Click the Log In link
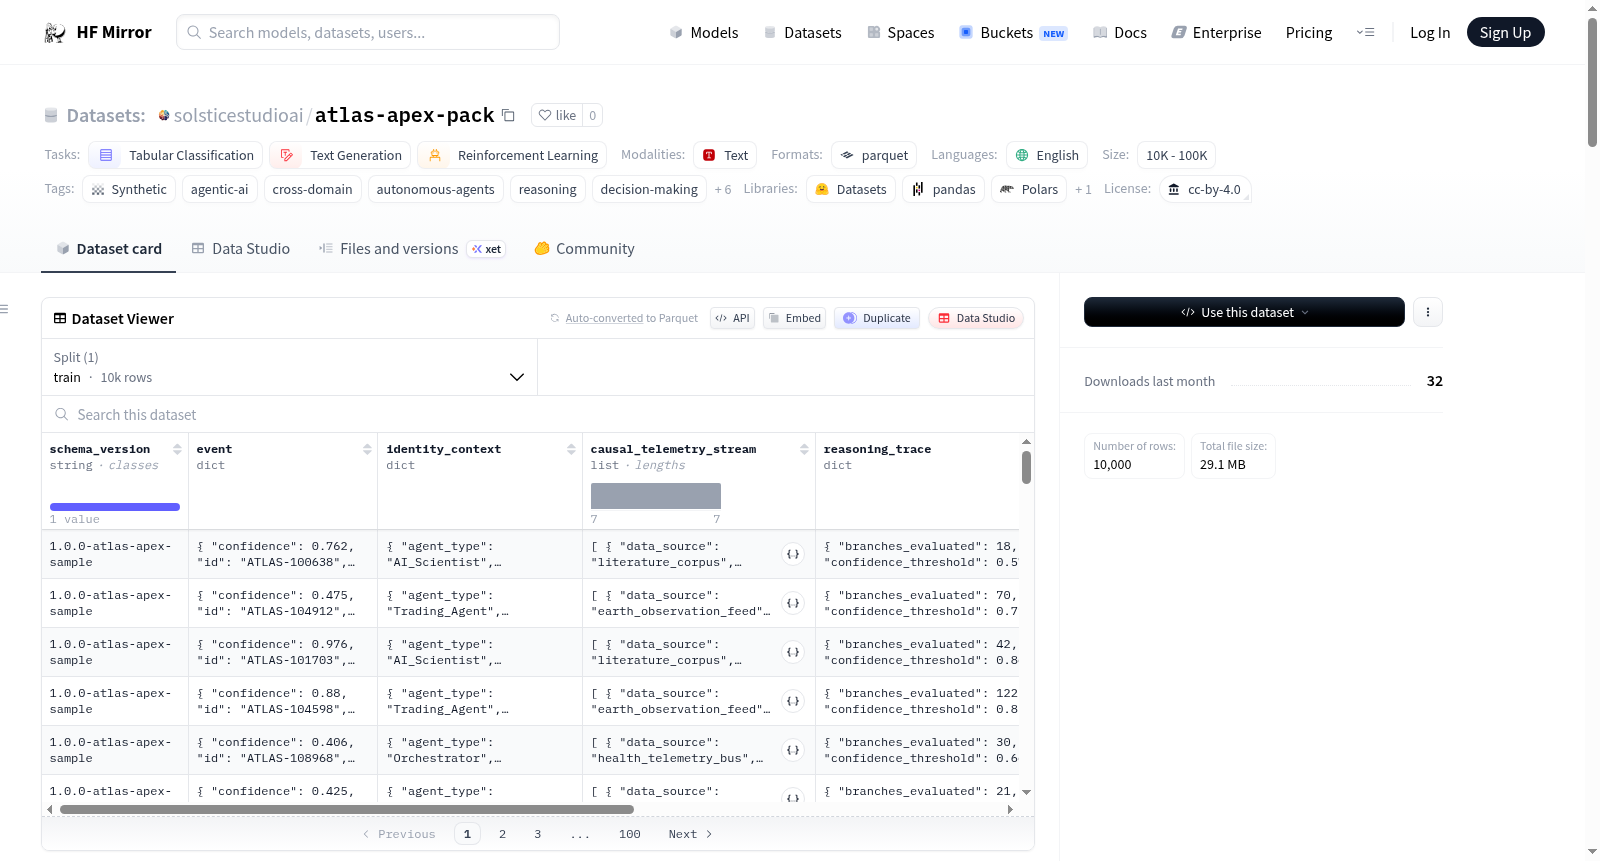1600x861 pixels. [x=1430, y=33]
